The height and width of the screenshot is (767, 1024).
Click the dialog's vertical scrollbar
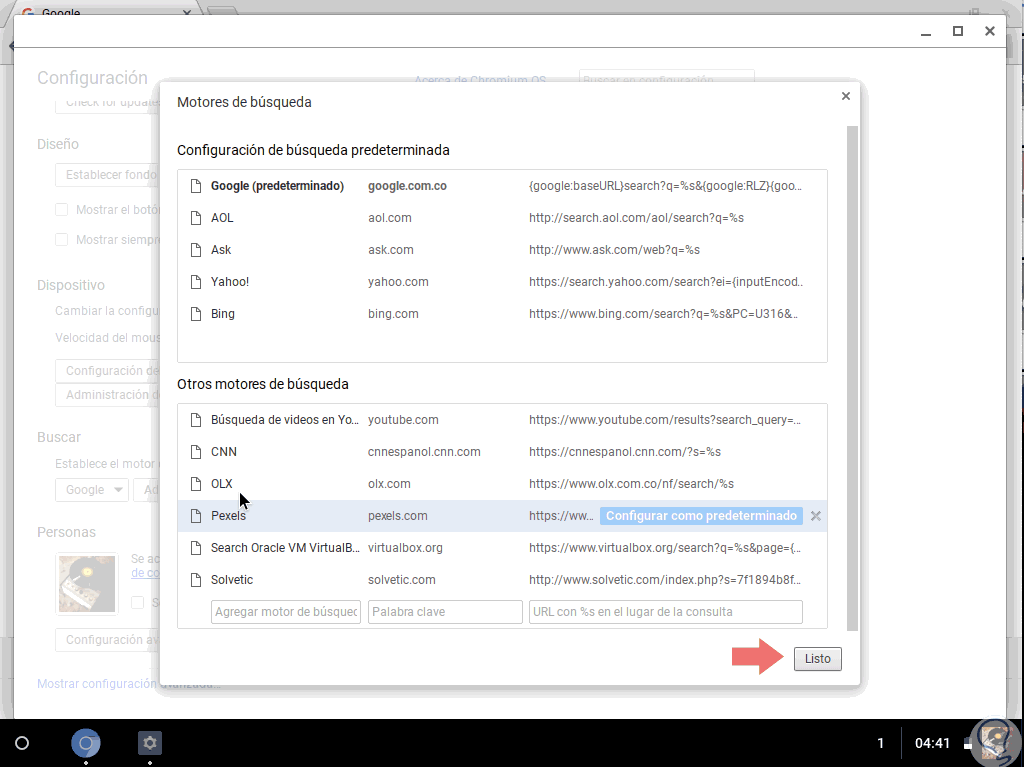852,379
